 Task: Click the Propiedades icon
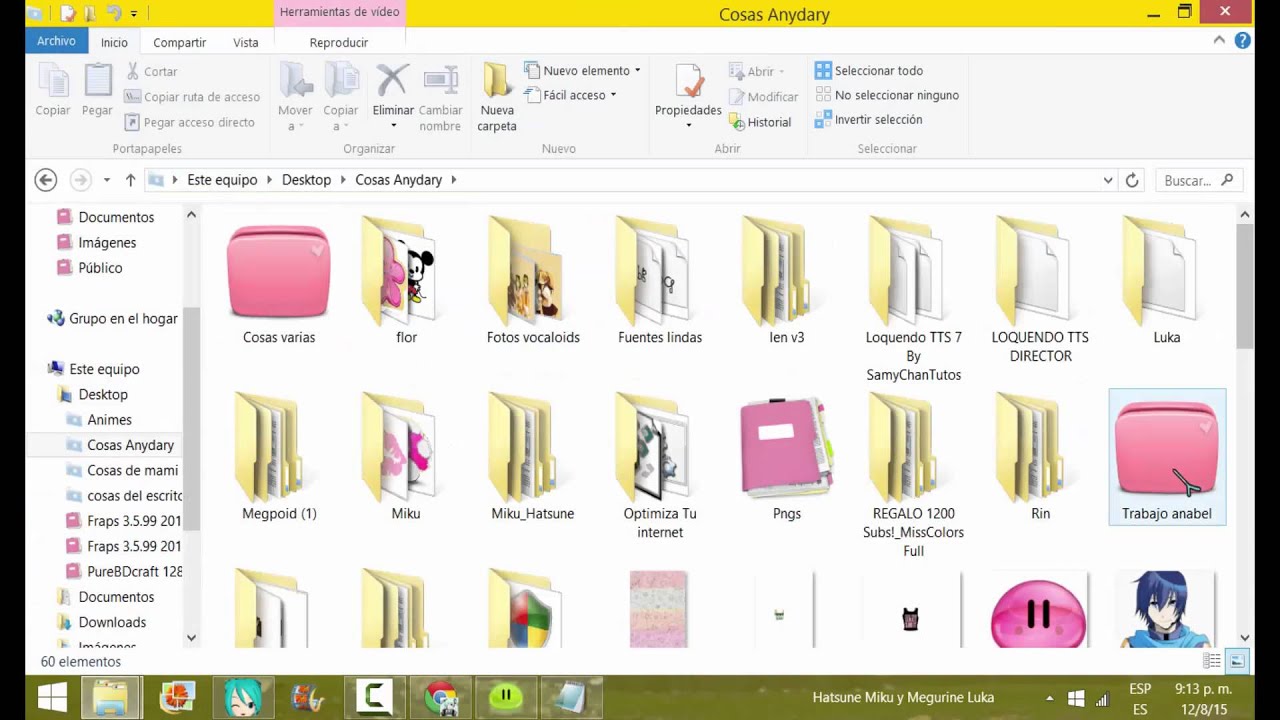[x=688, y=80]
